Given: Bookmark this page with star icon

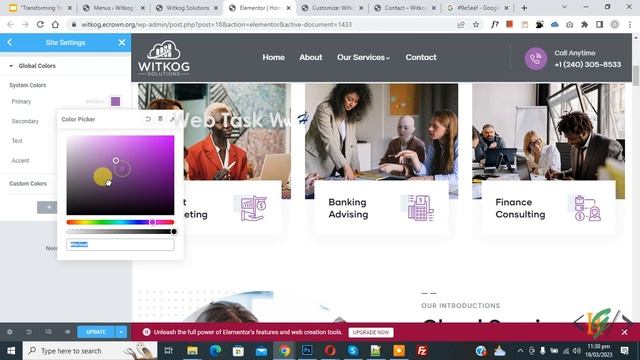Looking at the screenshot, I should (476, 24).
